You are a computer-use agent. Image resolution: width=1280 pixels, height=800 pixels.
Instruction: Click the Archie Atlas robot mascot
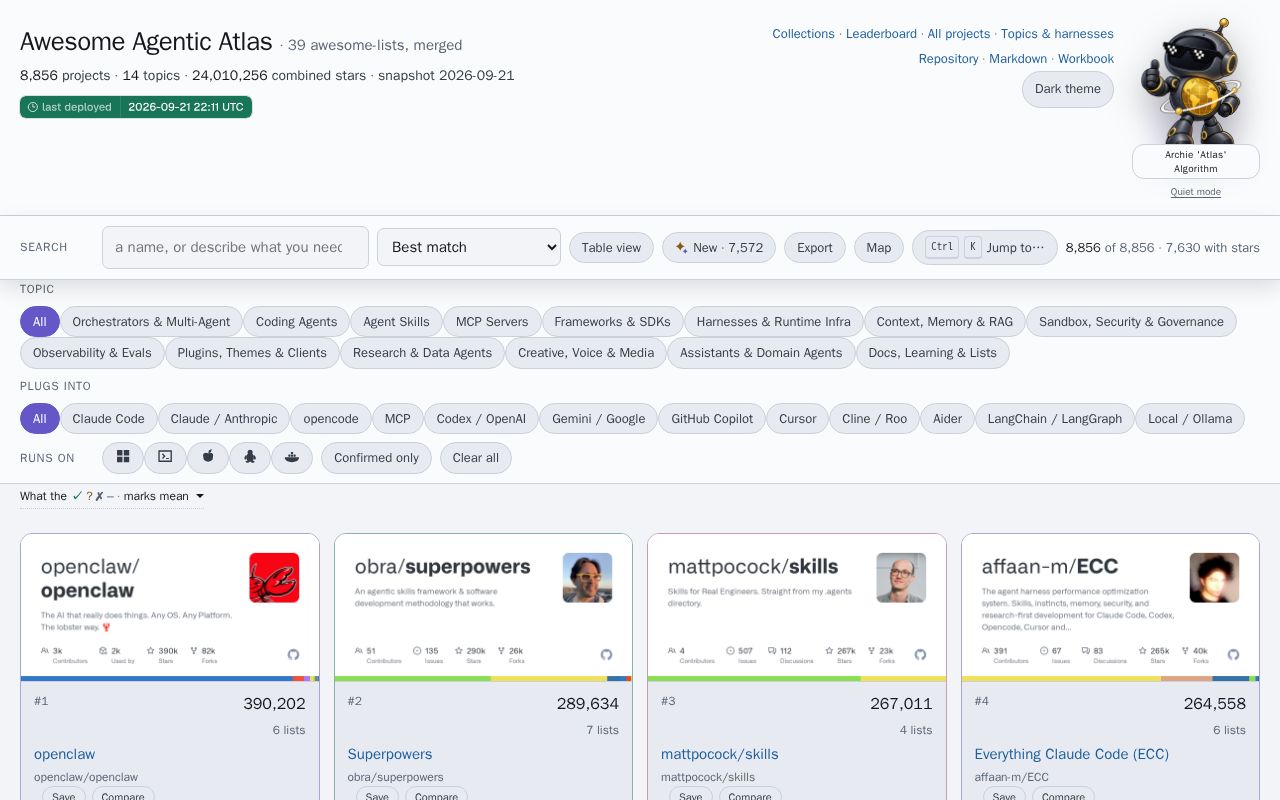(x=1195, y=82)
